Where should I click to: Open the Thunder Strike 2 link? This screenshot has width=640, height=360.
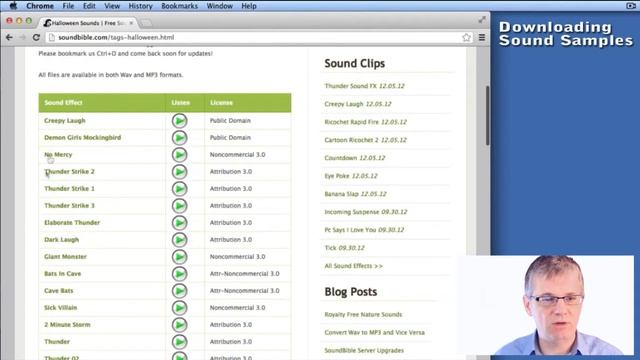[69, 171]
